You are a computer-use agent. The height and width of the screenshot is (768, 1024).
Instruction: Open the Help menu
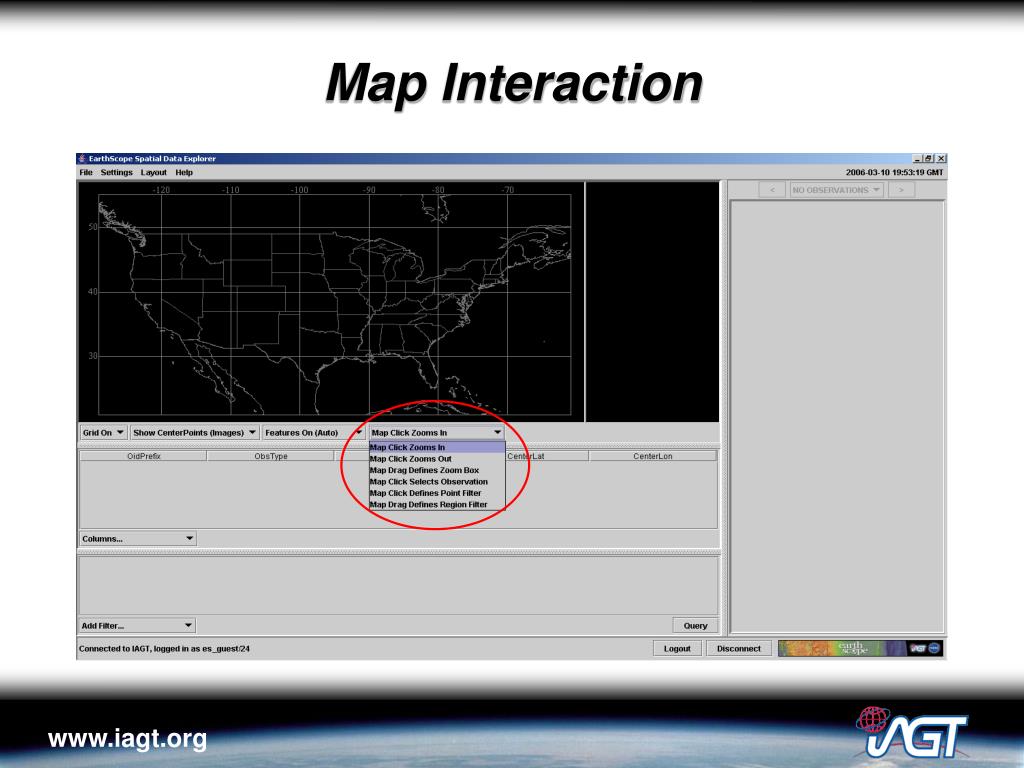[184, 172]
